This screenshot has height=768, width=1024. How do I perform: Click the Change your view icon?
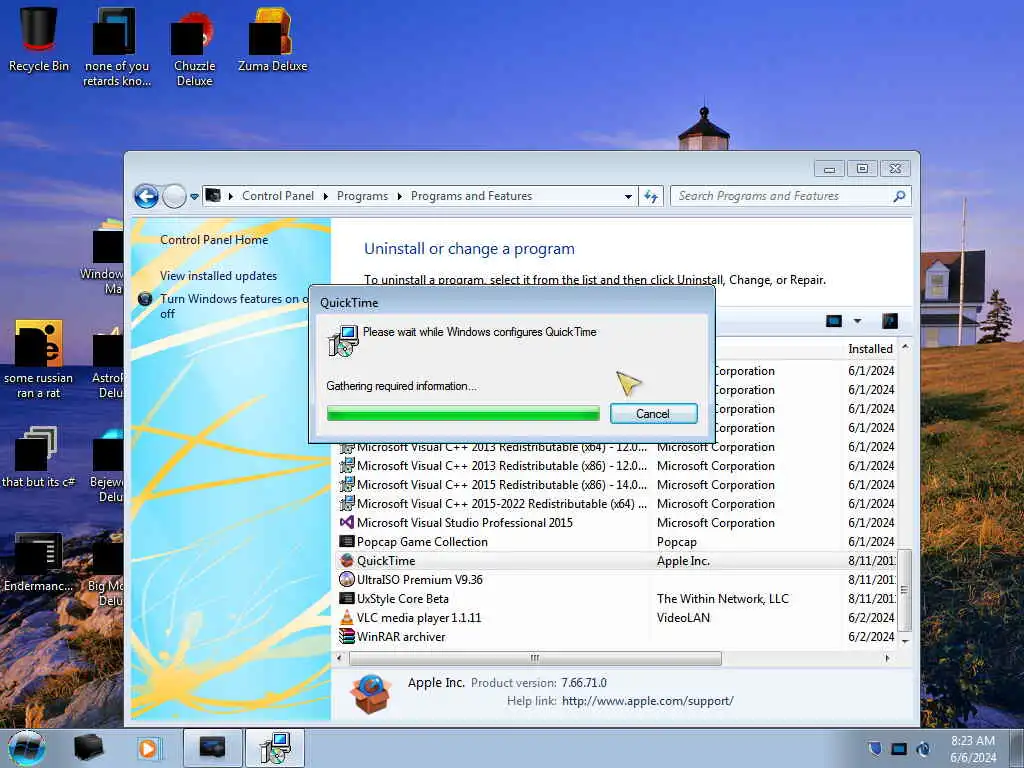click(x=833, y=321)
